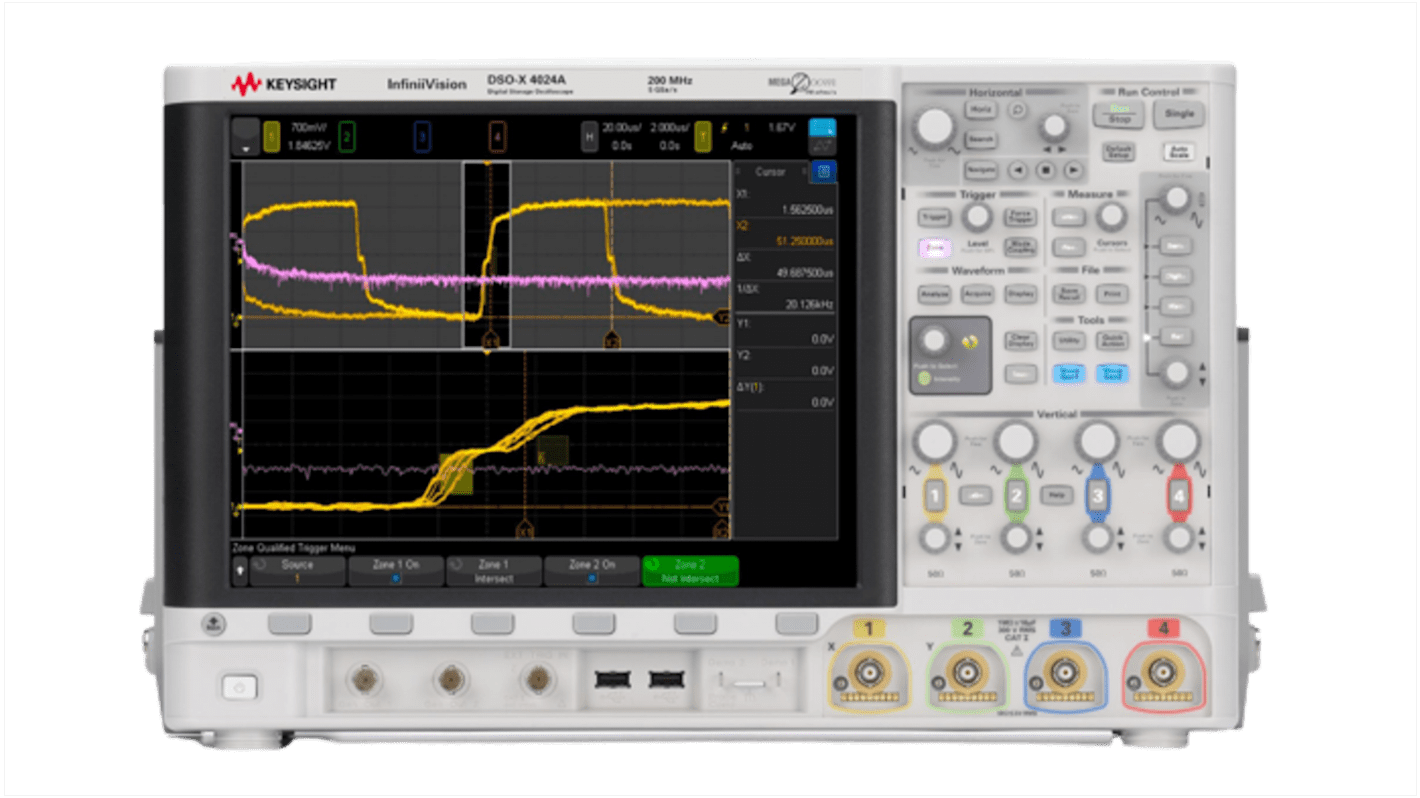Push the Quick Action key
The width and height of the screenshot is (1420, 798).
point(1112,341)
